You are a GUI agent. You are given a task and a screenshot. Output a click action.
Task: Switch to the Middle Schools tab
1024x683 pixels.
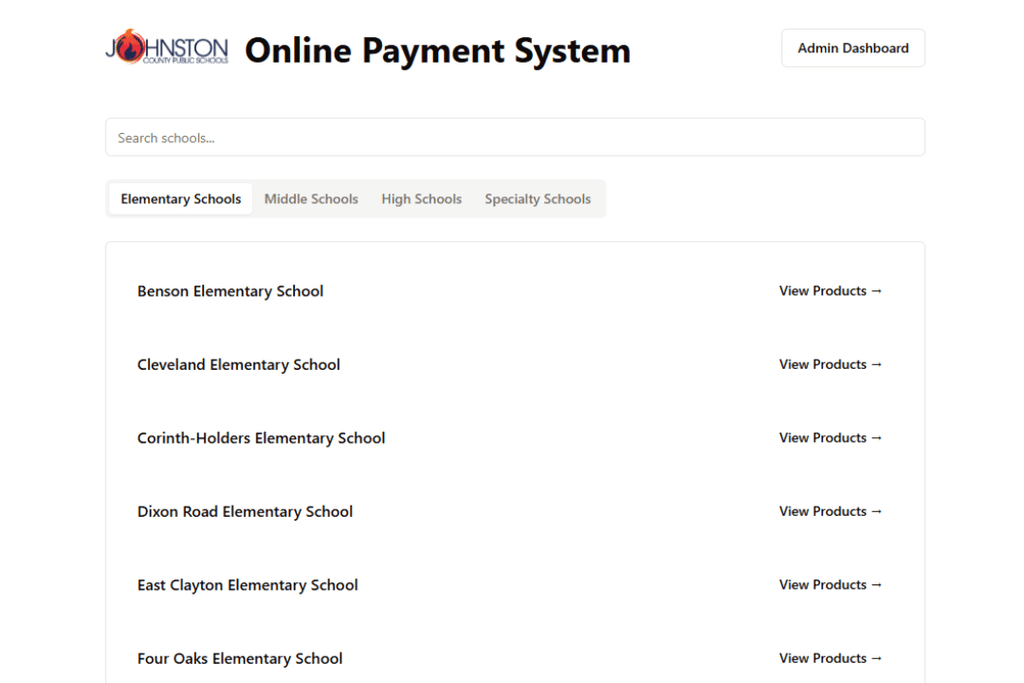311,198
